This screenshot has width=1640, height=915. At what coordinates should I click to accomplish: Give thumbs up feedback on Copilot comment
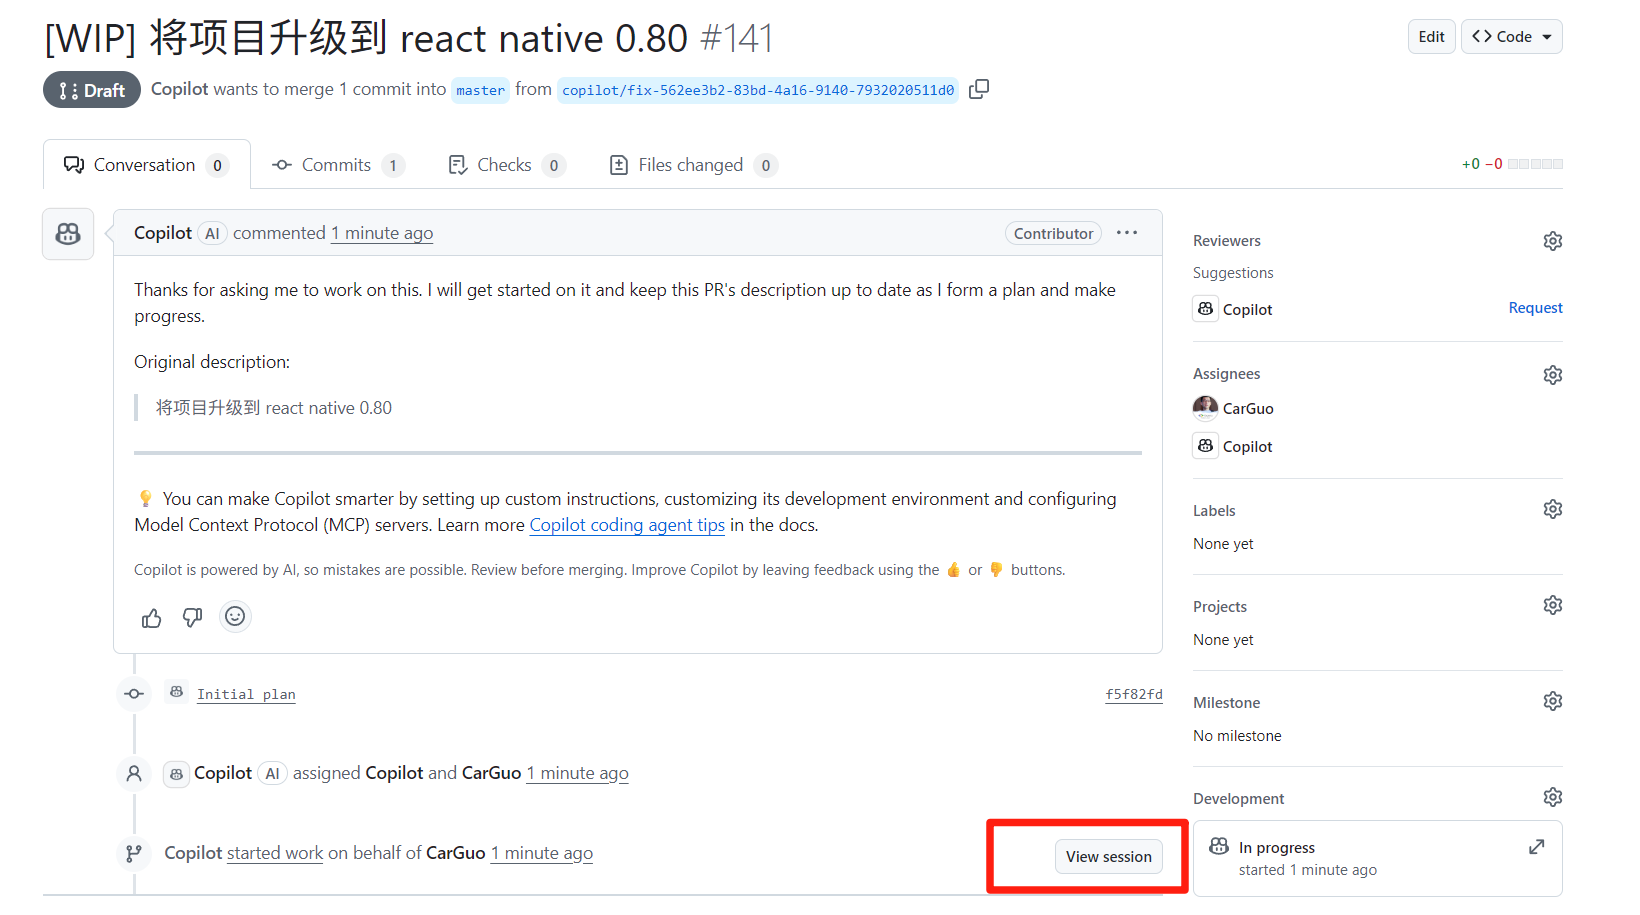[x=152, y=618]
